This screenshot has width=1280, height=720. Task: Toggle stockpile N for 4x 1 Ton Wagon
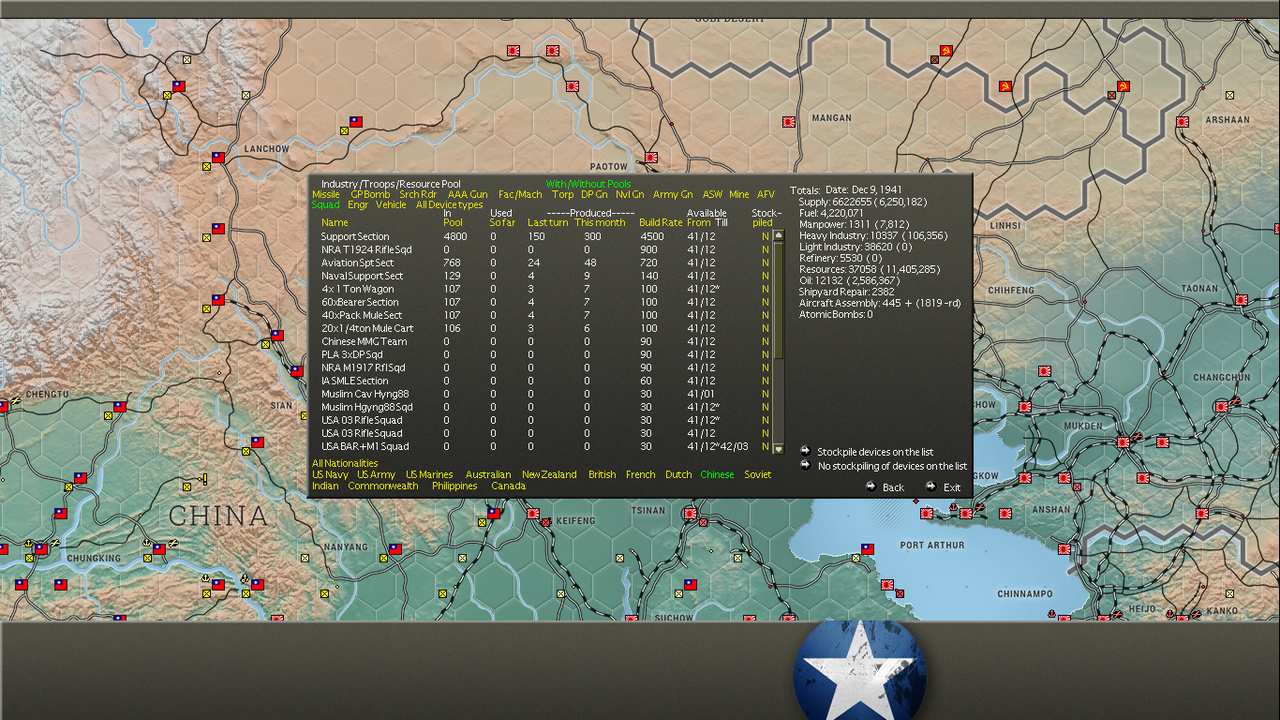coord(765,289)
